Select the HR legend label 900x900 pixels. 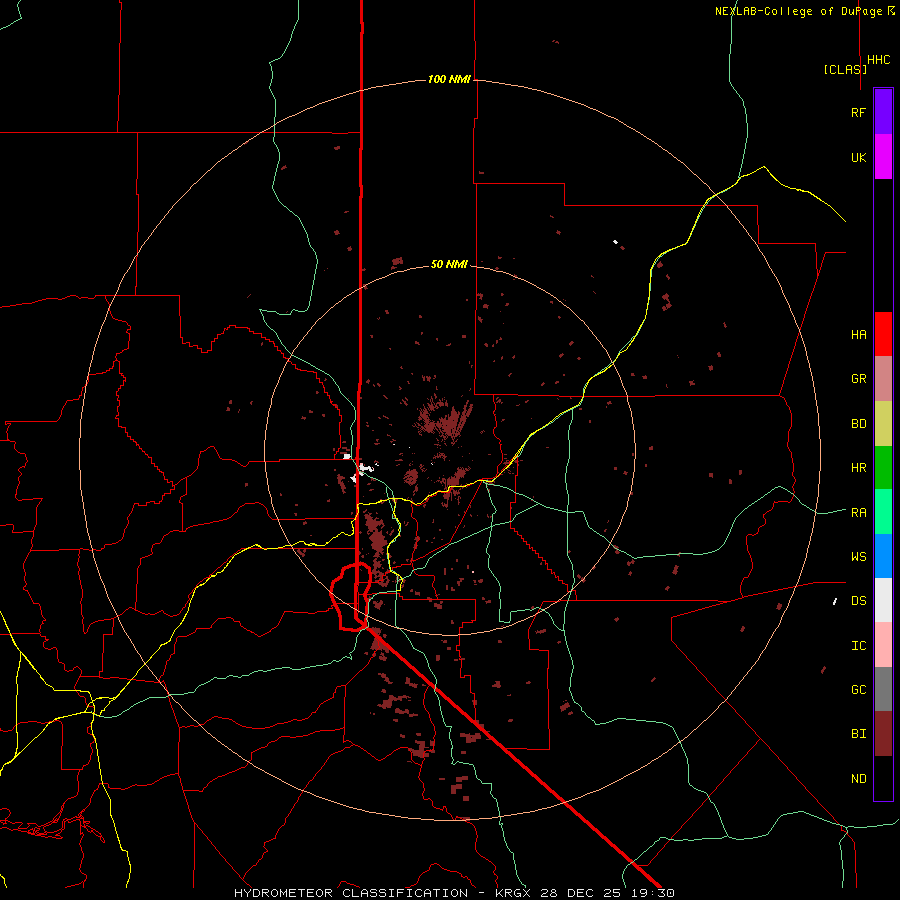pos(858,468)
